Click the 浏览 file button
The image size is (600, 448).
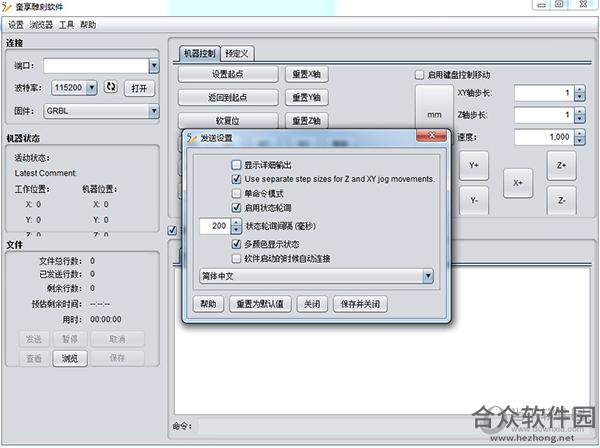coord(70,358)
